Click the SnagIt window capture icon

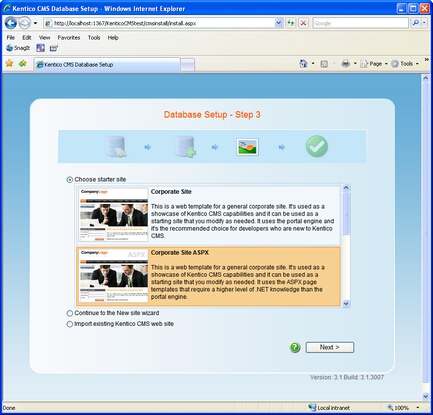pyautogui.click(x=41, y=48)
